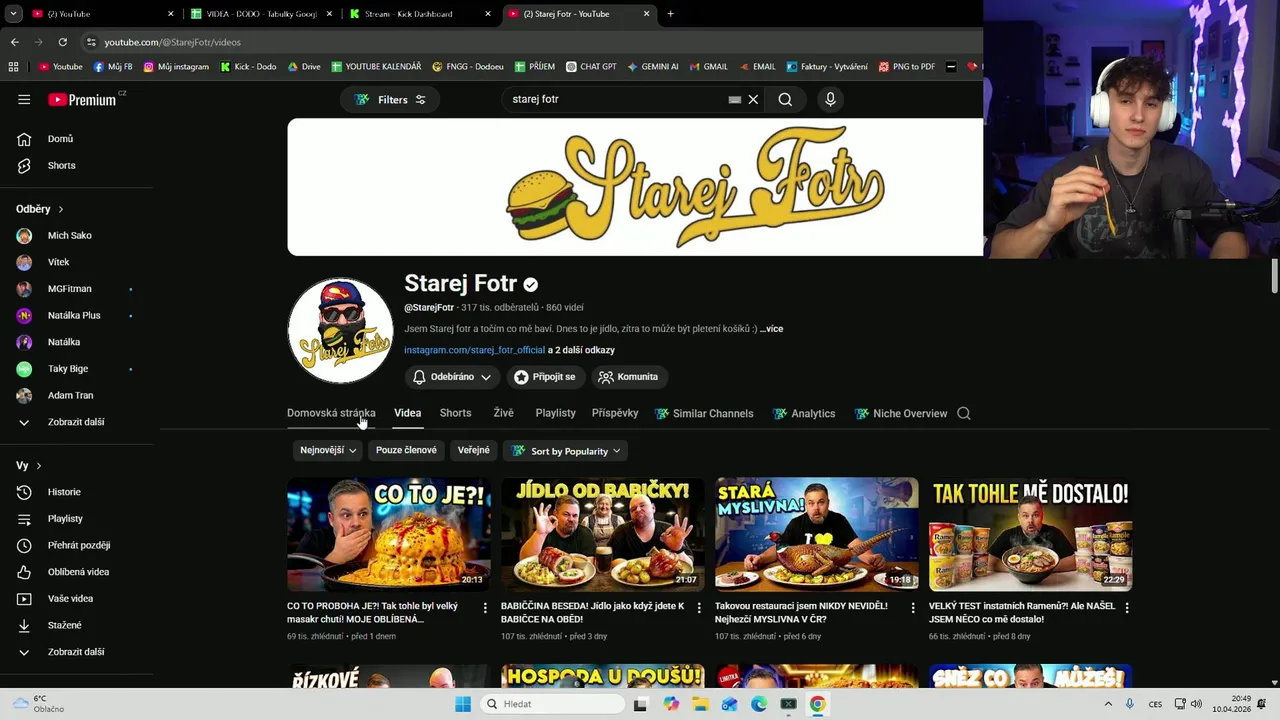Switch to Živě tab

(503, 413)
